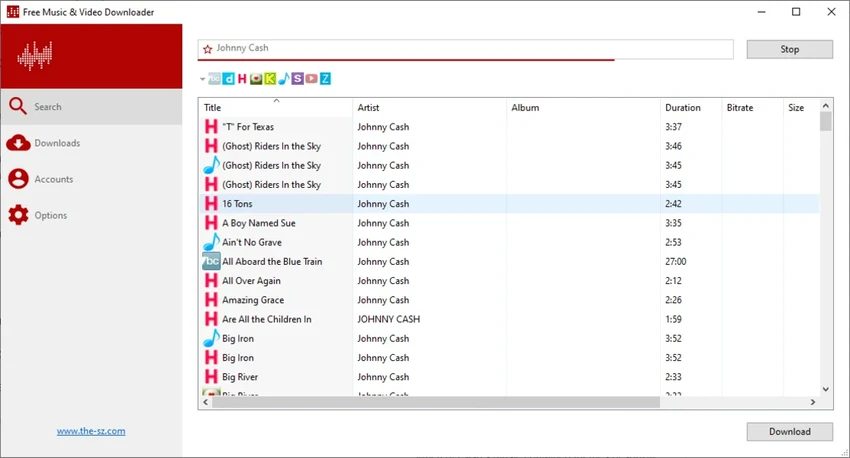Click the Download button
This screenshot has width=850, height=458.
tap(789, 431)
